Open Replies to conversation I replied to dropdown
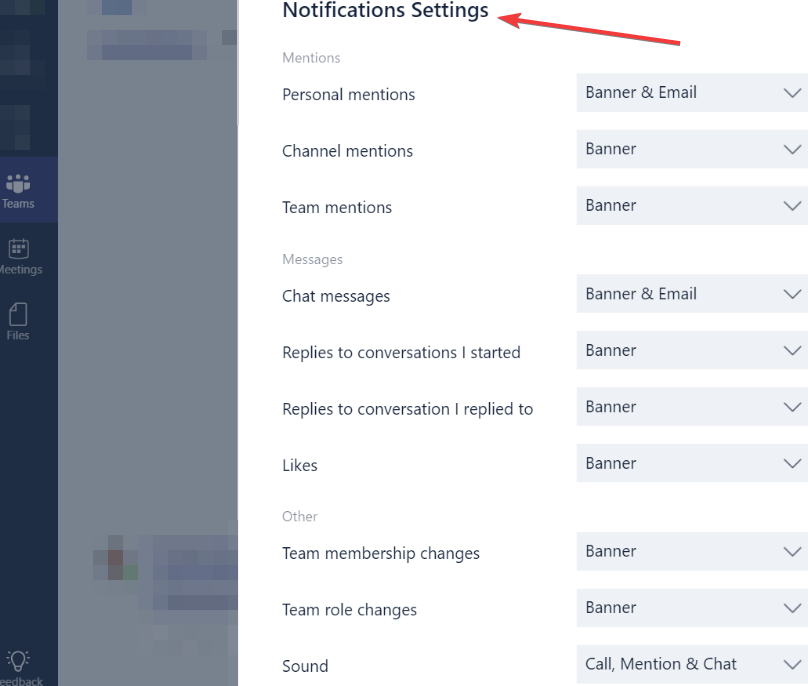 click(692, 407)
